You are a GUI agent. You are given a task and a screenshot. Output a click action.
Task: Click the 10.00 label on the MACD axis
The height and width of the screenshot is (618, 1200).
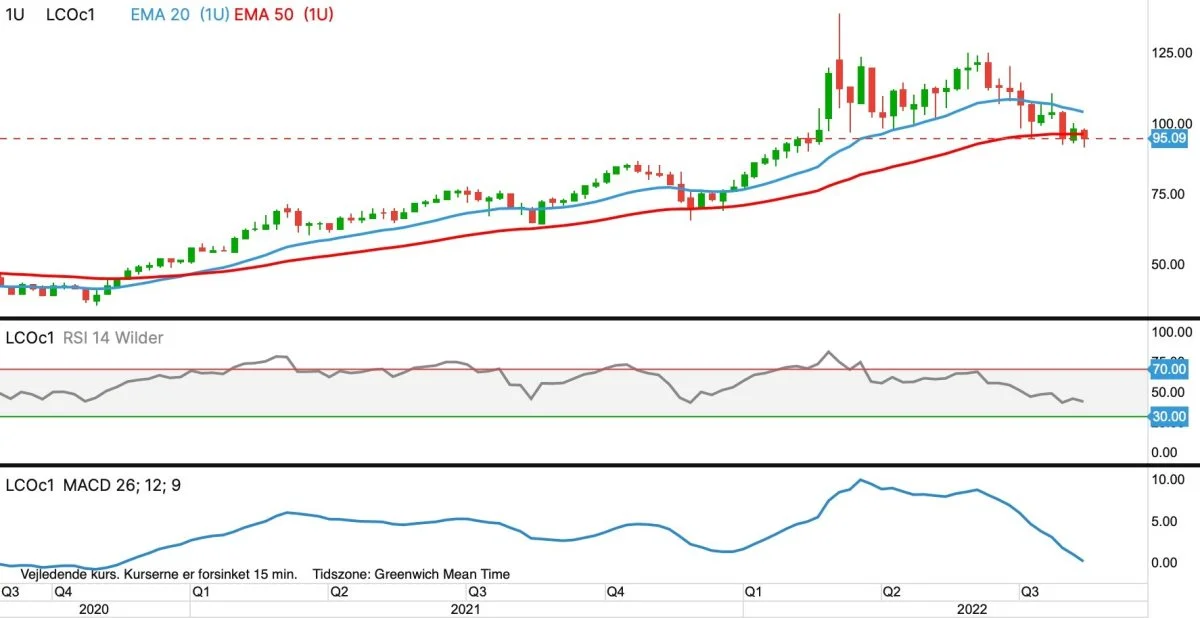pos(1169,480)
